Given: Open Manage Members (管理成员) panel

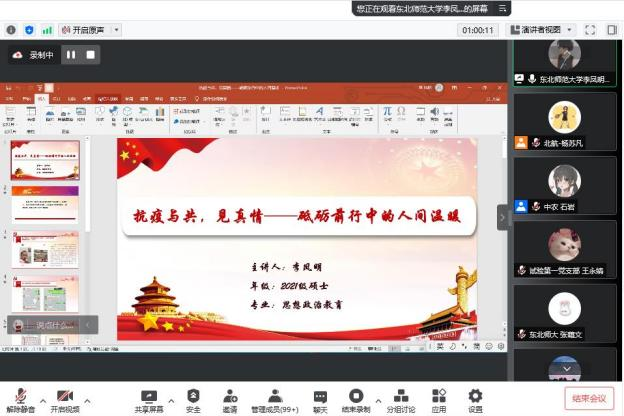Looking at the screenshot, I should coord(275,397).
